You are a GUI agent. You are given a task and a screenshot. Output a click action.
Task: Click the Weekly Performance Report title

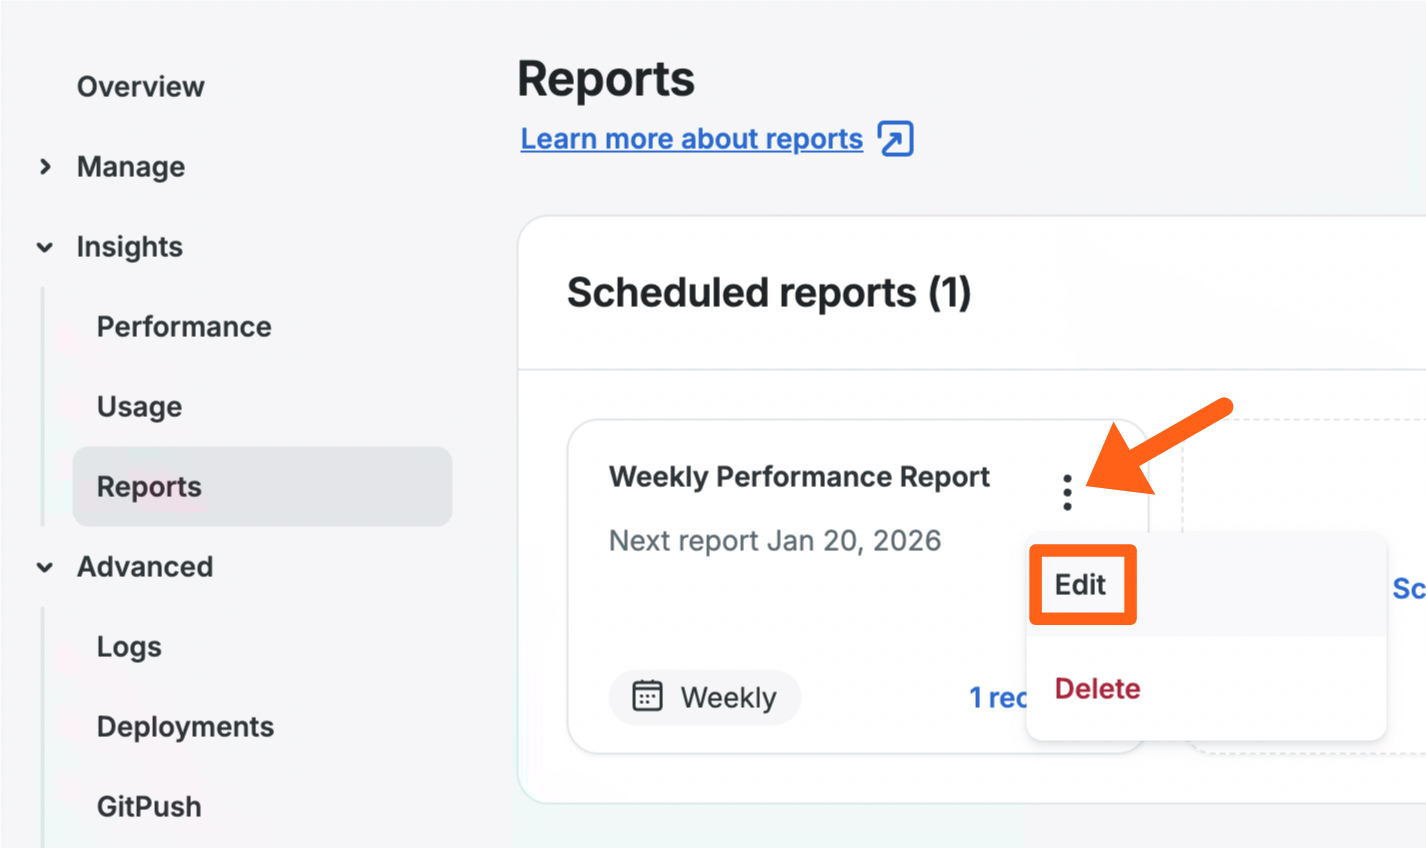tap(799, 477)
